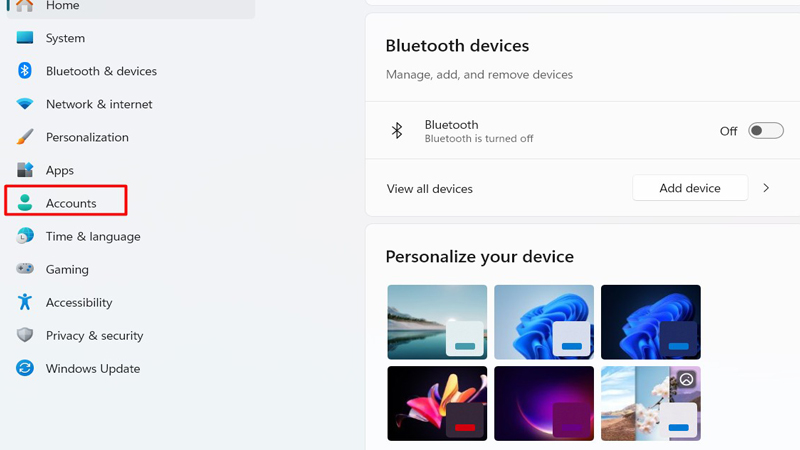The width and height of the screenshot is (800, 450).
Task: Choose the purple glow dark theme
Action: click(x=544, y=403)
